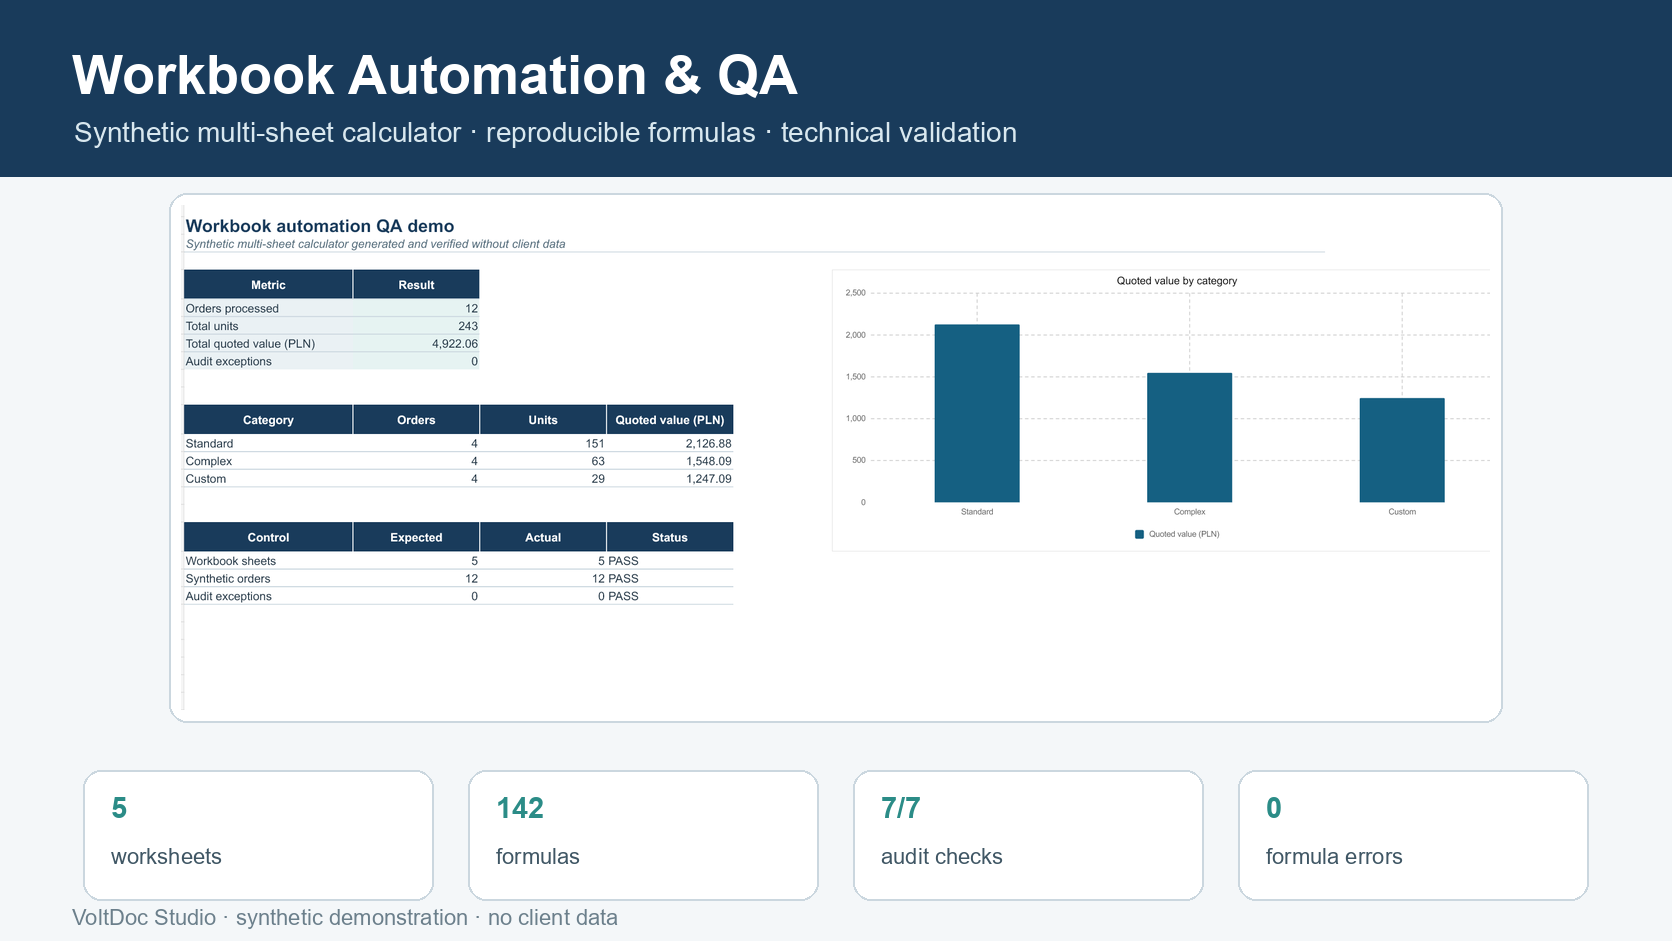Click the Quoted value (PLN) legend swatch

(1139, 534)
